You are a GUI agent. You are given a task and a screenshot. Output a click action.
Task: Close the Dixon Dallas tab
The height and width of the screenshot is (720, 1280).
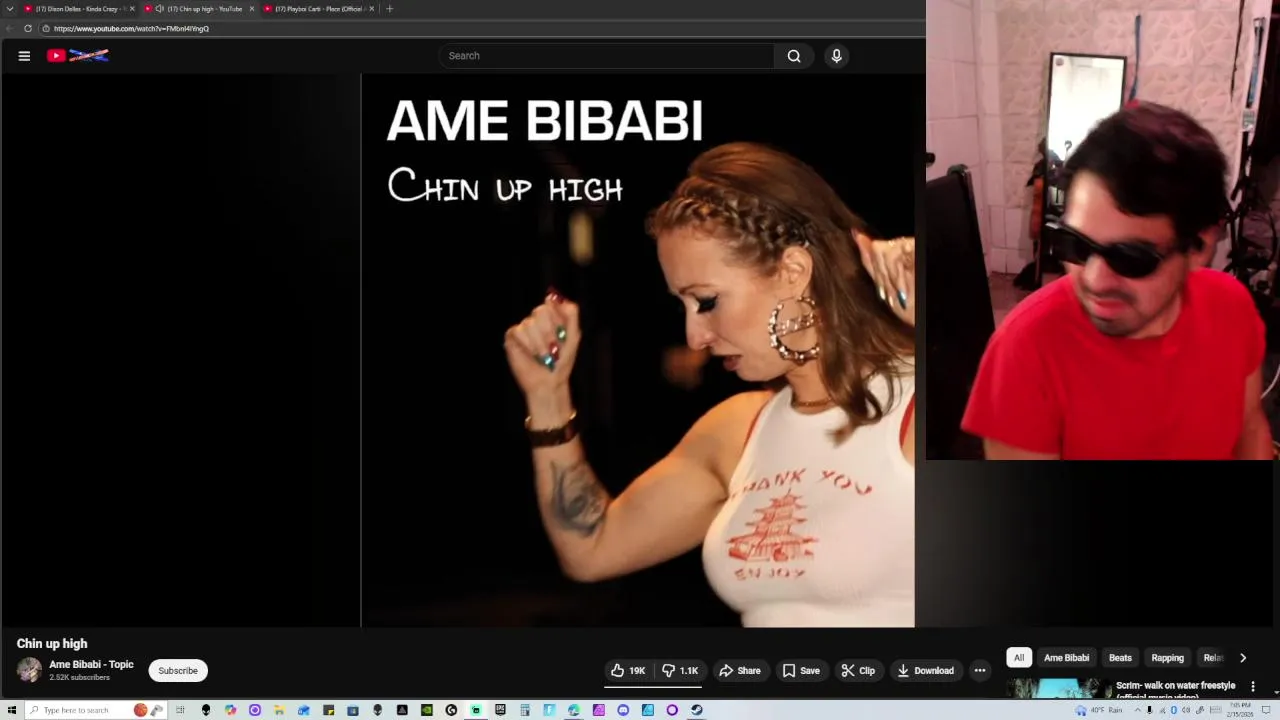(131, 9)
